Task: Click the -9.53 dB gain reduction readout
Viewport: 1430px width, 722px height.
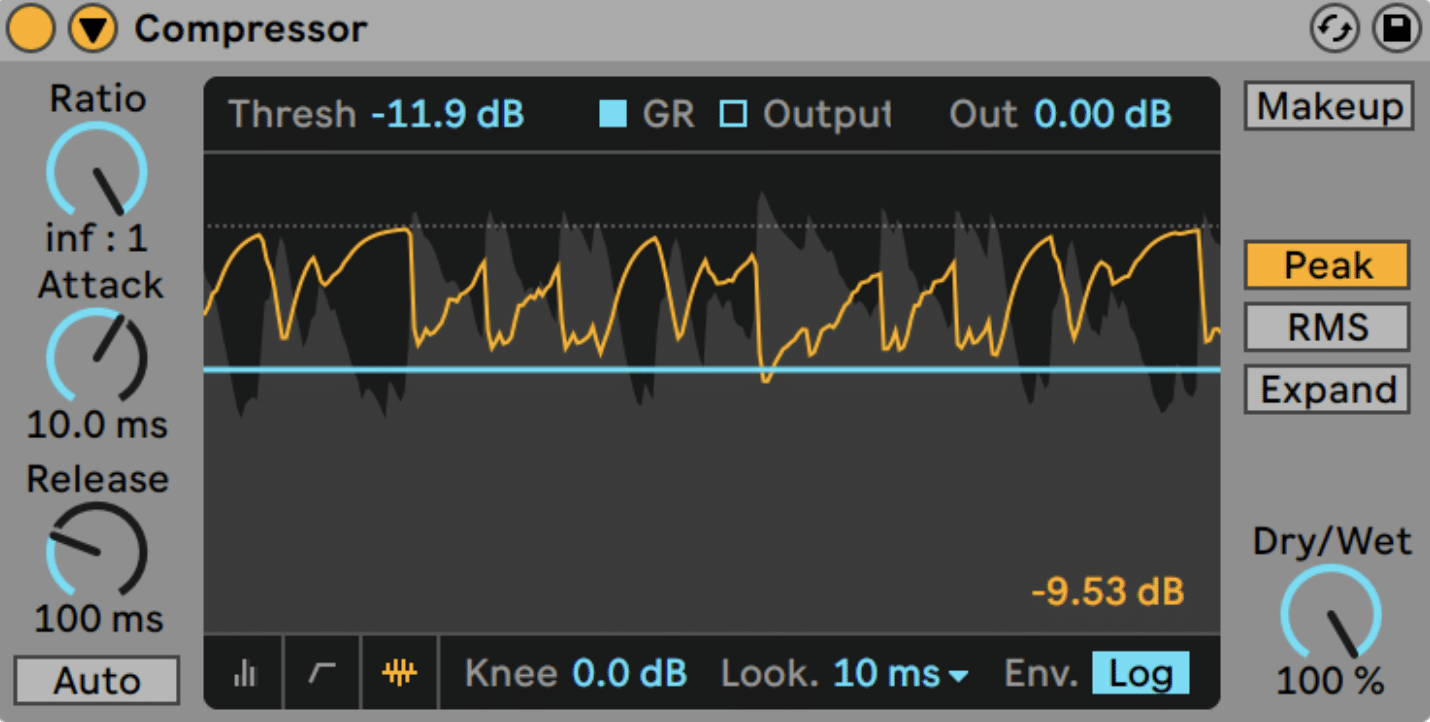Action: pos(1108,591)
